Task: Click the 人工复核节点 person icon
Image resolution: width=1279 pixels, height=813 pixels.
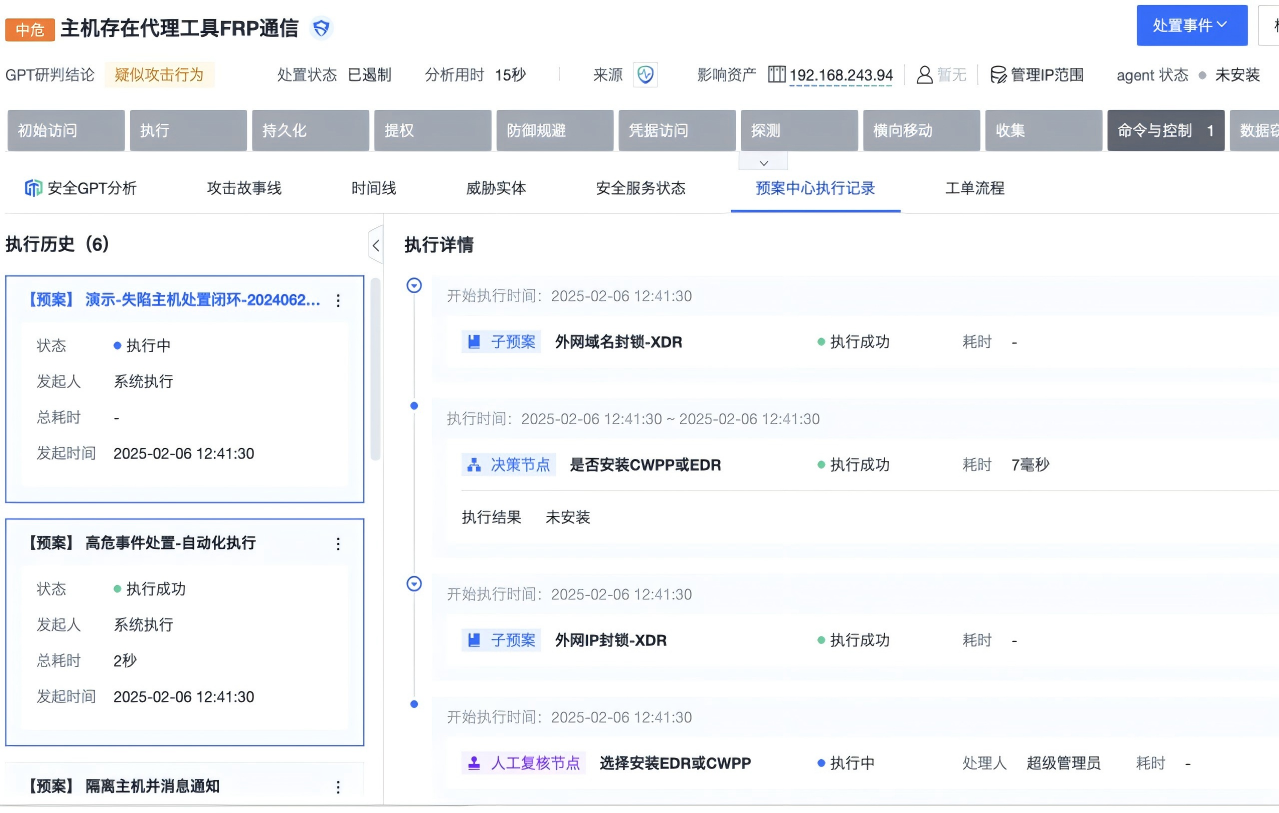Action: click(x=473, y=762)
